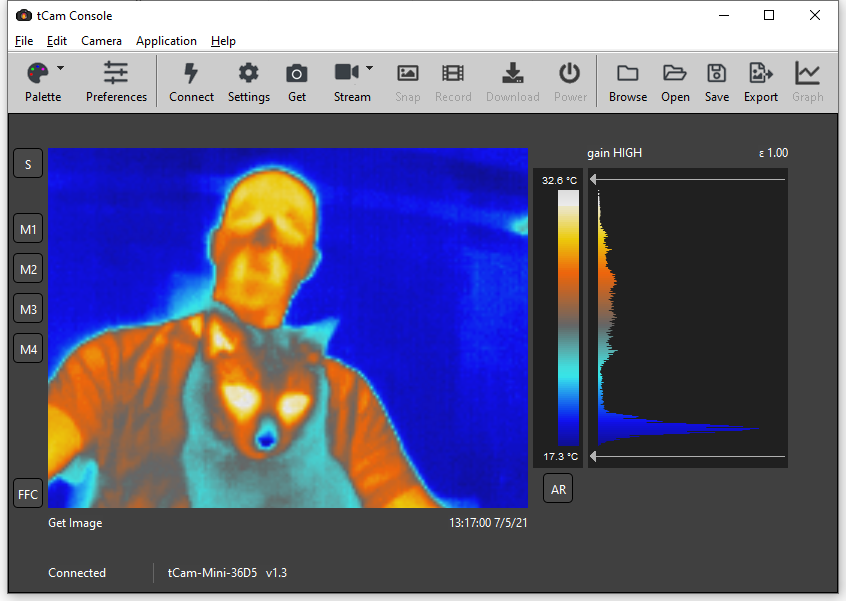
Task: Open the File menu
Action: pos(24,41)
